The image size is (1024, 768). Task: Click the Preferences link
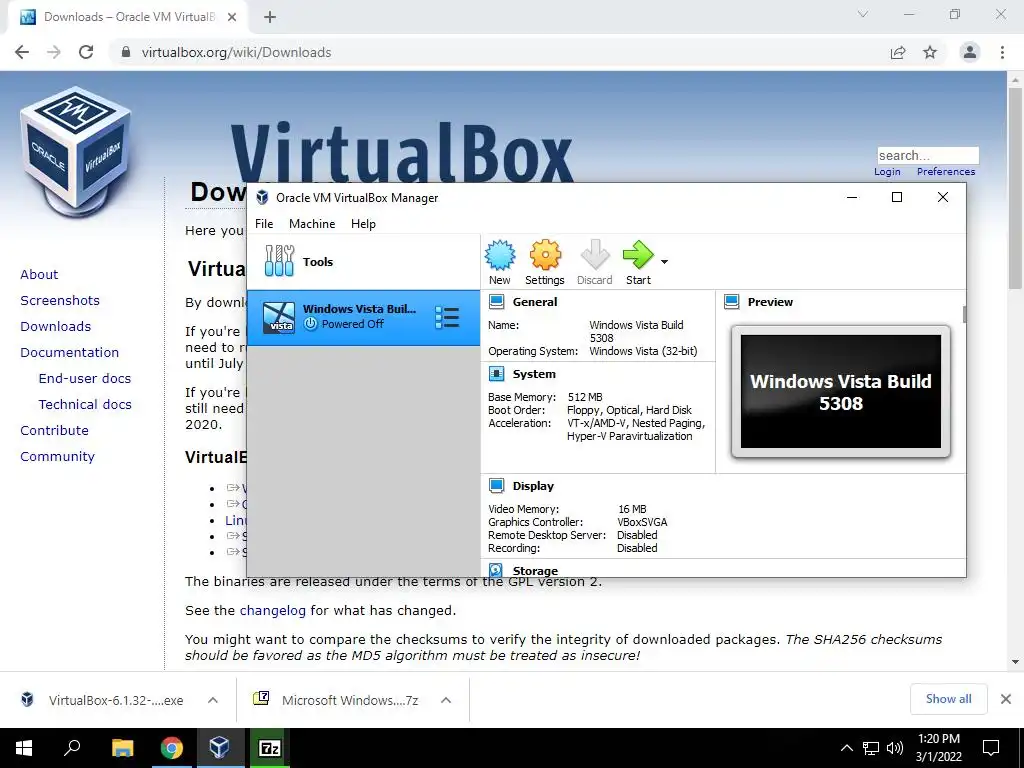[946, 172]
